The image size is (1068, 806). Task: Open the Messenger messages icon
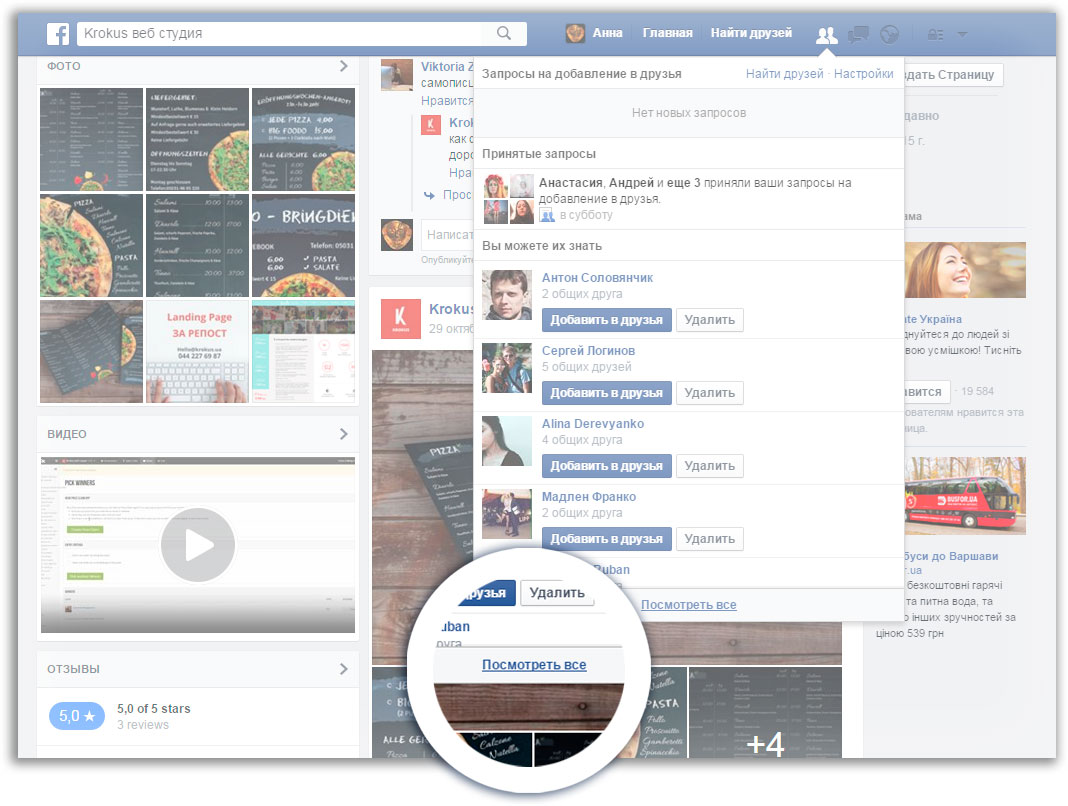pos(857,33)
